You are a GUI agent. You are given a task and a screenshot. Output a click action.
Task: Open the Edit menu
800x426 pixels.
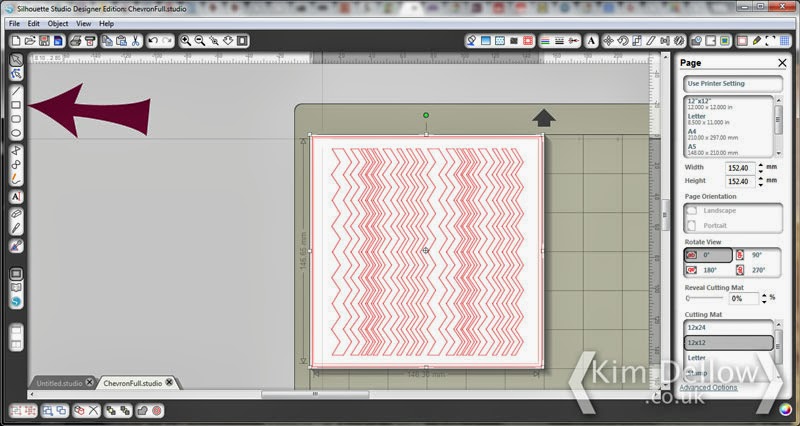(34, 23)
